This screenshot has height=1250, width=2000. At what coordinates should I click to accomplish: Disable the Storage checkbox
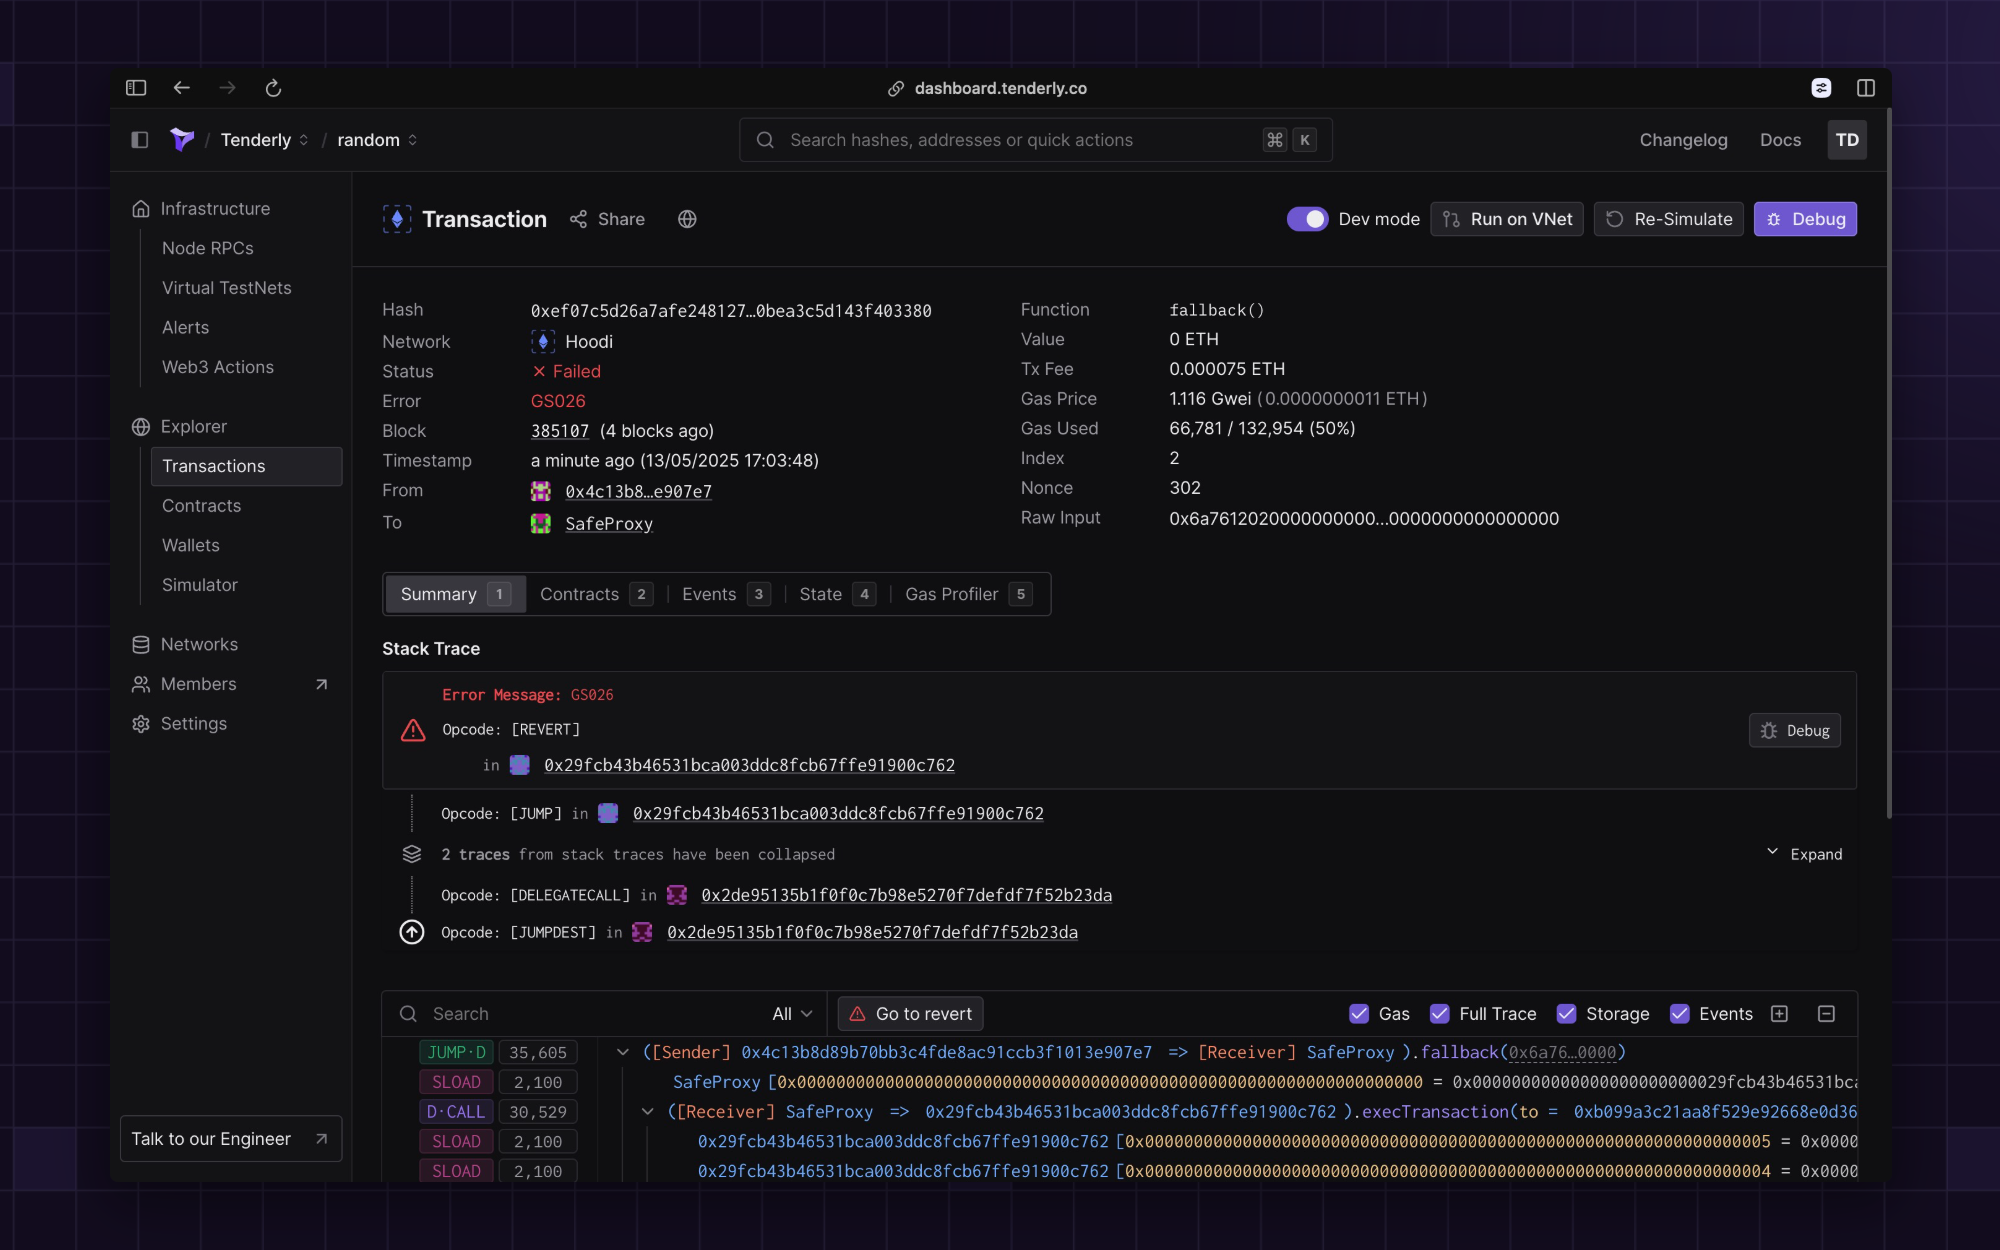(1566, 1014)
